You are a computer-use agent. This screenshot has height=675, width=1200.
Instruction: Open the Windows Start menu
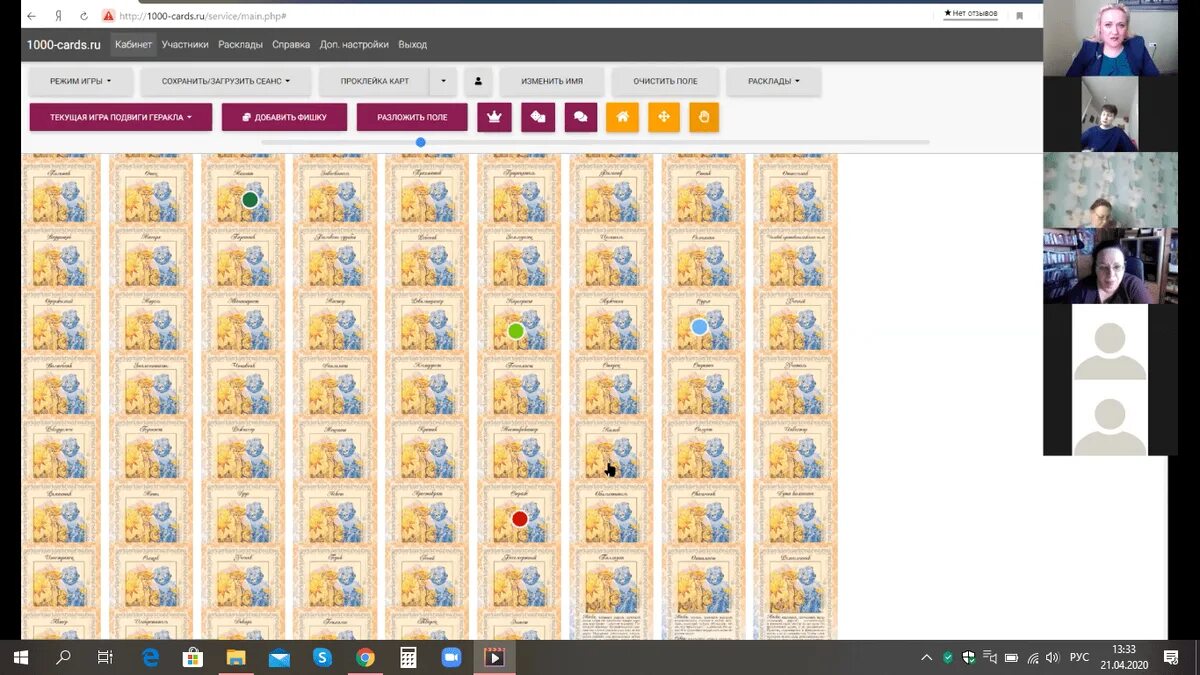coord(20,657)
